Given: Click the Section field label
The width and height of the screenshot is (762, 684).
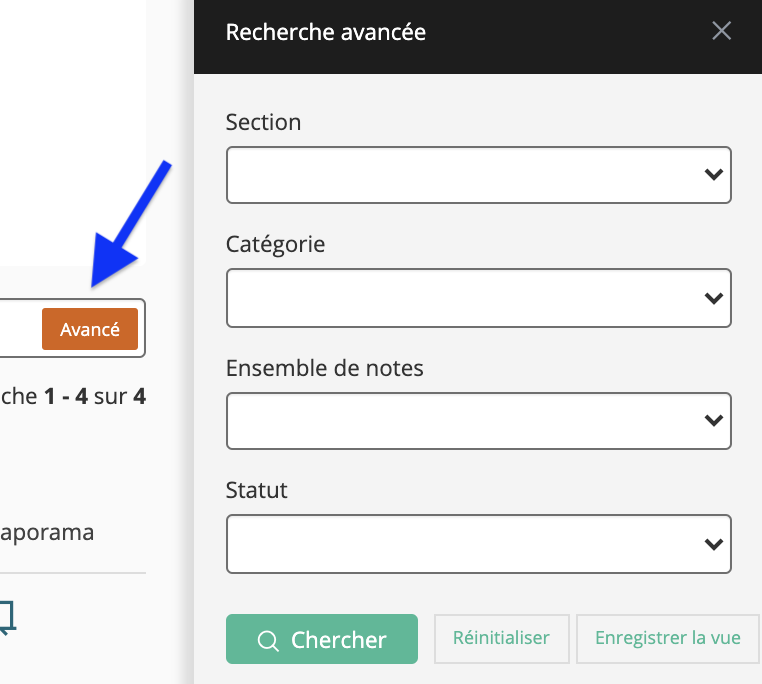Looking at the screenshot, I should tap(263, 122).
